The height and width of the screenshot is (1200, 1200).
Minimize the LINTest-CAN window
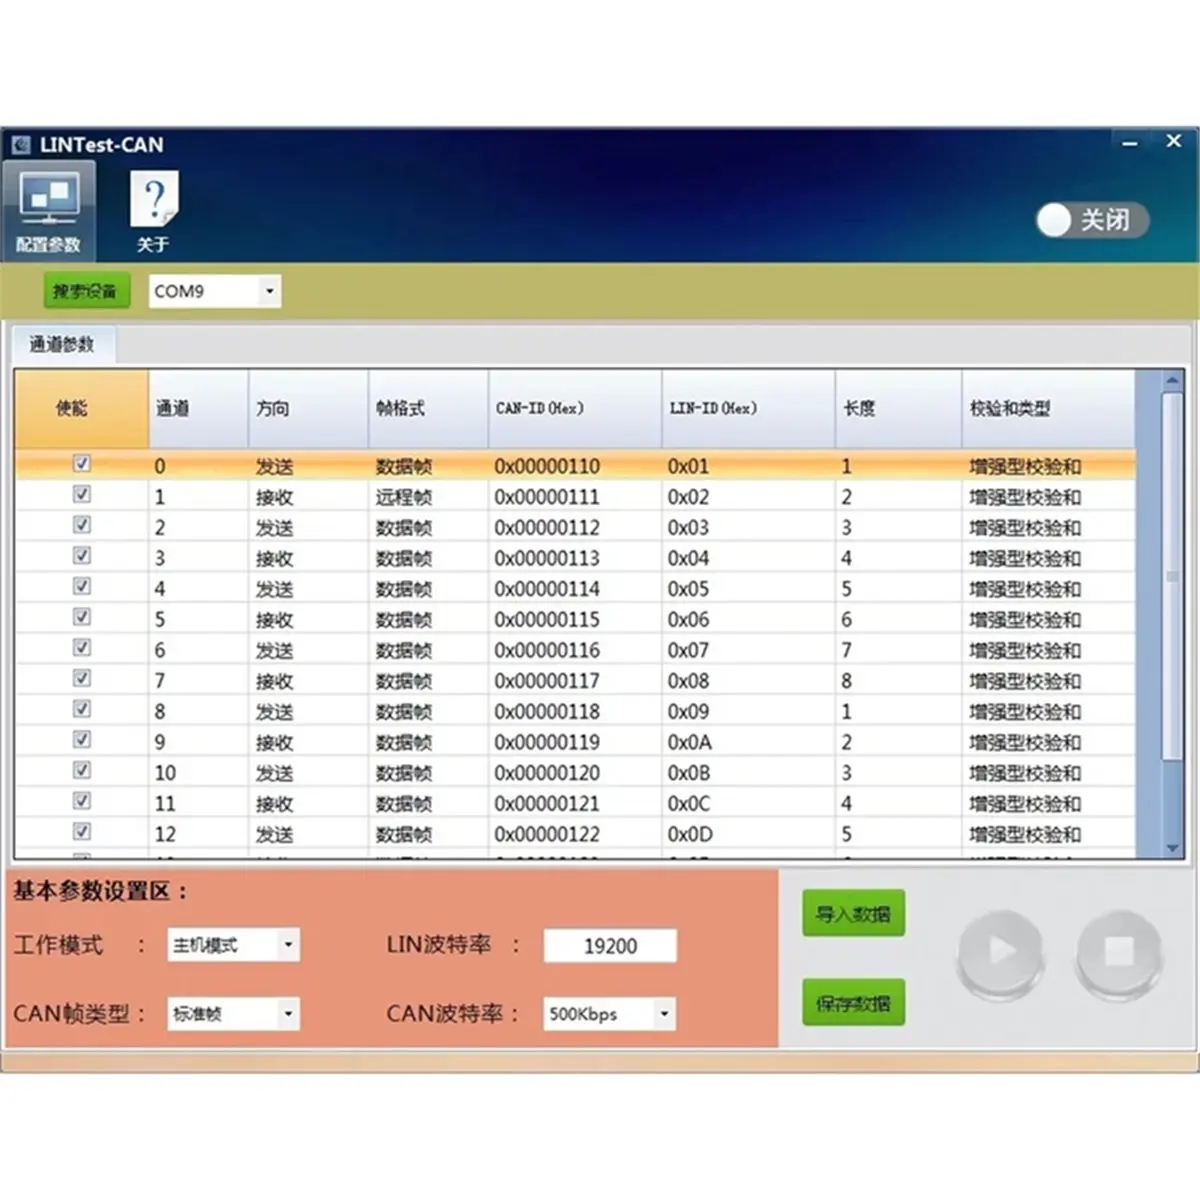click(1130, 144)
